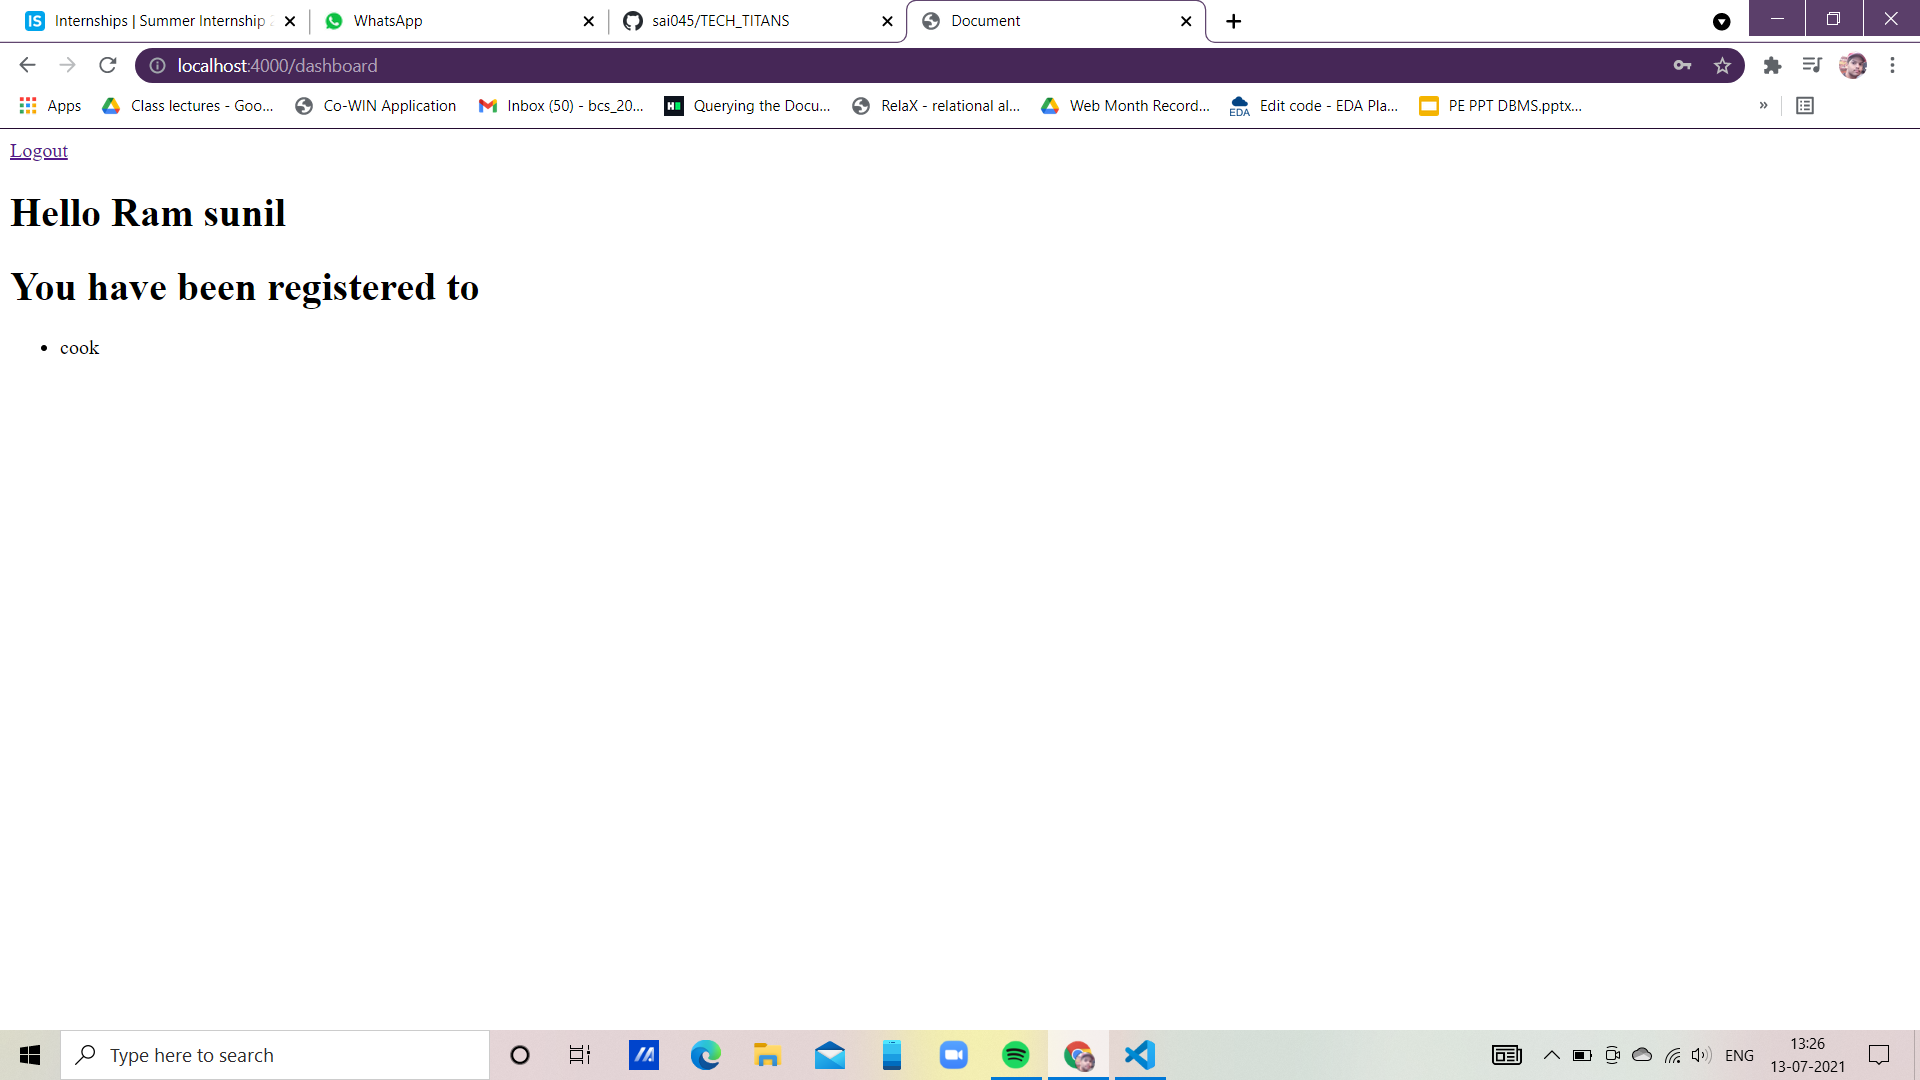The height and width of the screenshot is (1080, 1920).
Task: Click the Chrome profile avatar
Action: point(1852,66)
